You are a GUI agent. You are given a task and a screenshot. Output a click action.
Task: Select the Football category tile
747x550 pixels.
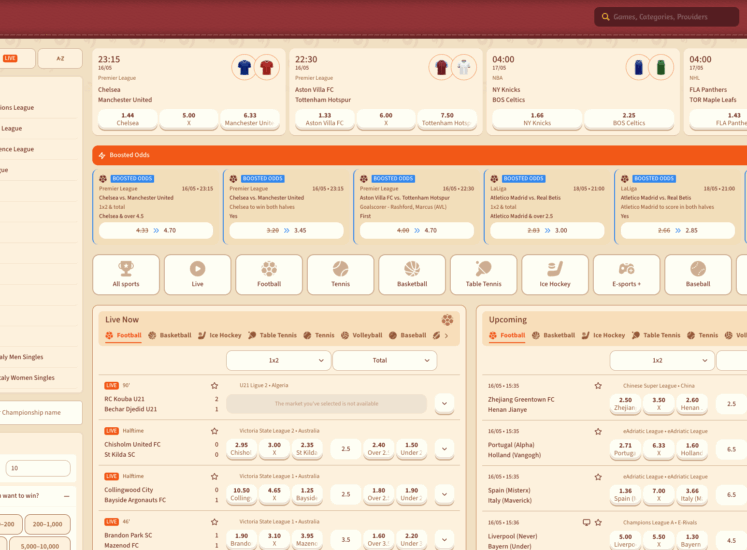[x=269, y=275]
